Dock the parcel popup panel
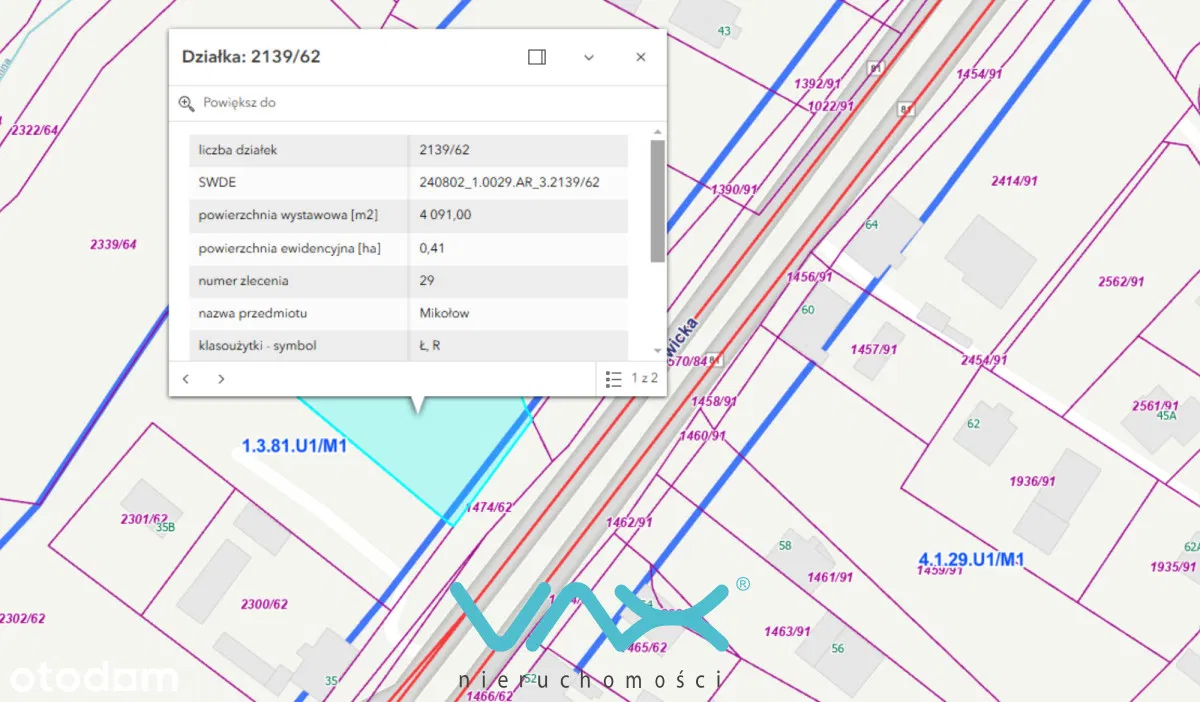 (537, 57)
